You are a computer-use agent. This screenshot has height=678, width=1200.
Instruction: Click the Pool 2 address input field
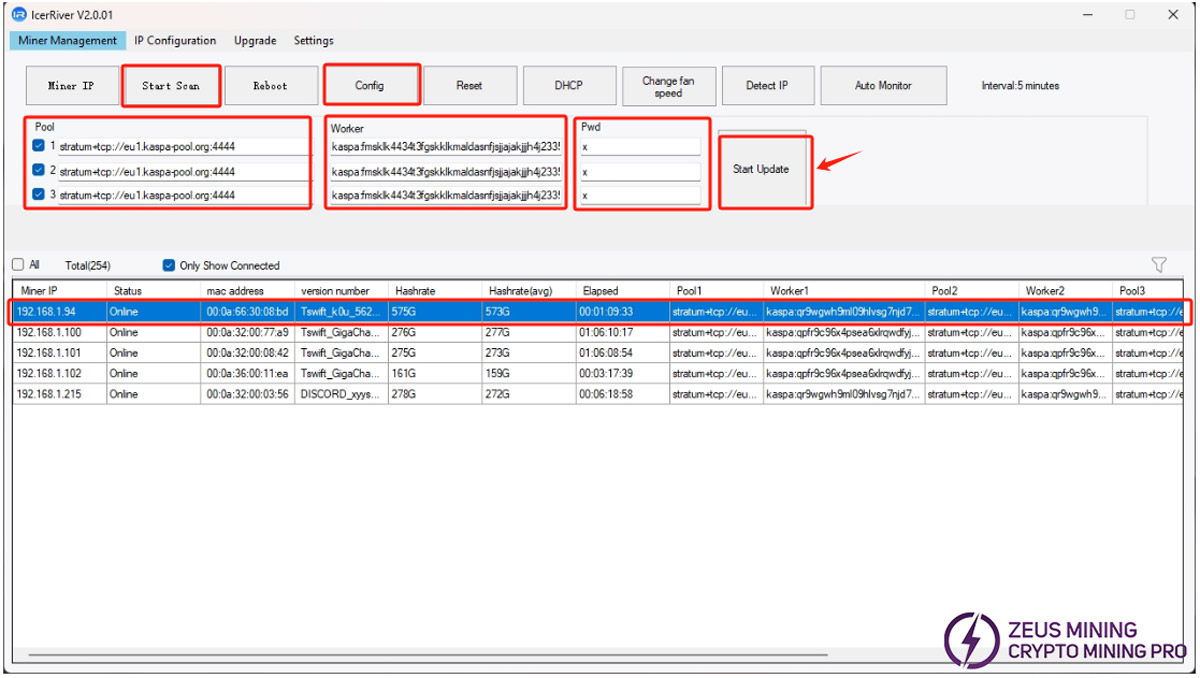pyautogui.click(x=183, y=171)
